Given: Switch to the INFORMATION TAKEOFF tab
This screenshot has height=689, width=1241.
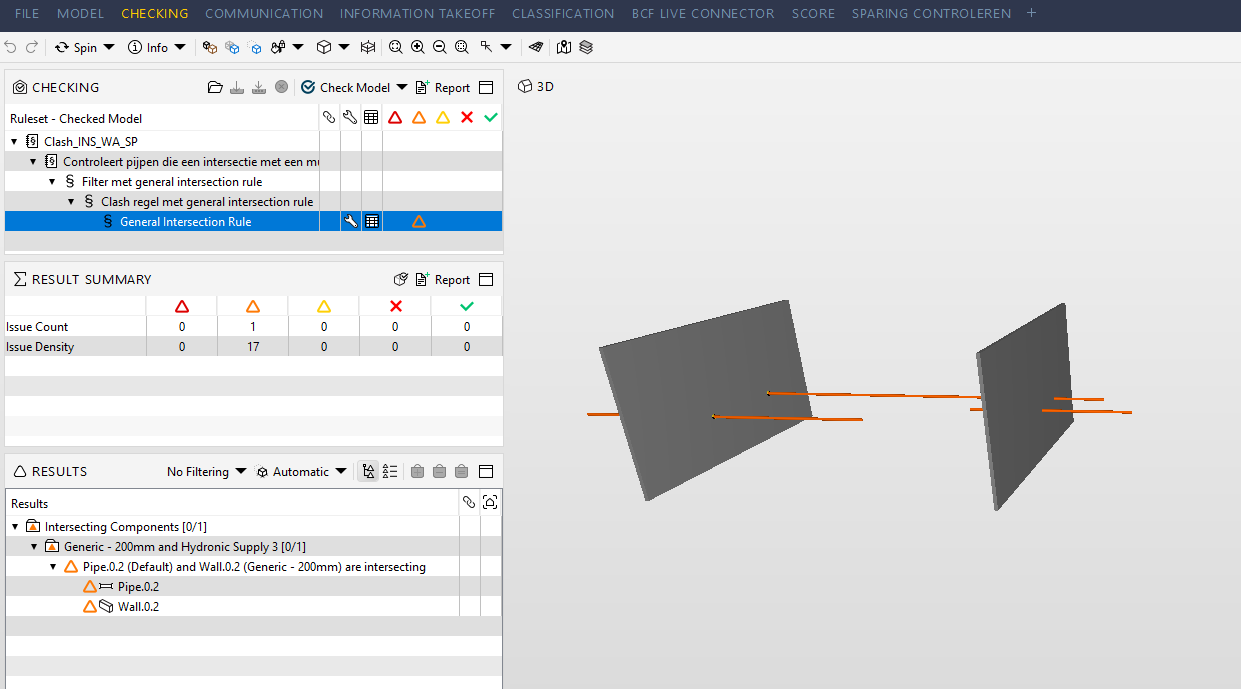Looking at the screenshot, I should pos(417,14).
